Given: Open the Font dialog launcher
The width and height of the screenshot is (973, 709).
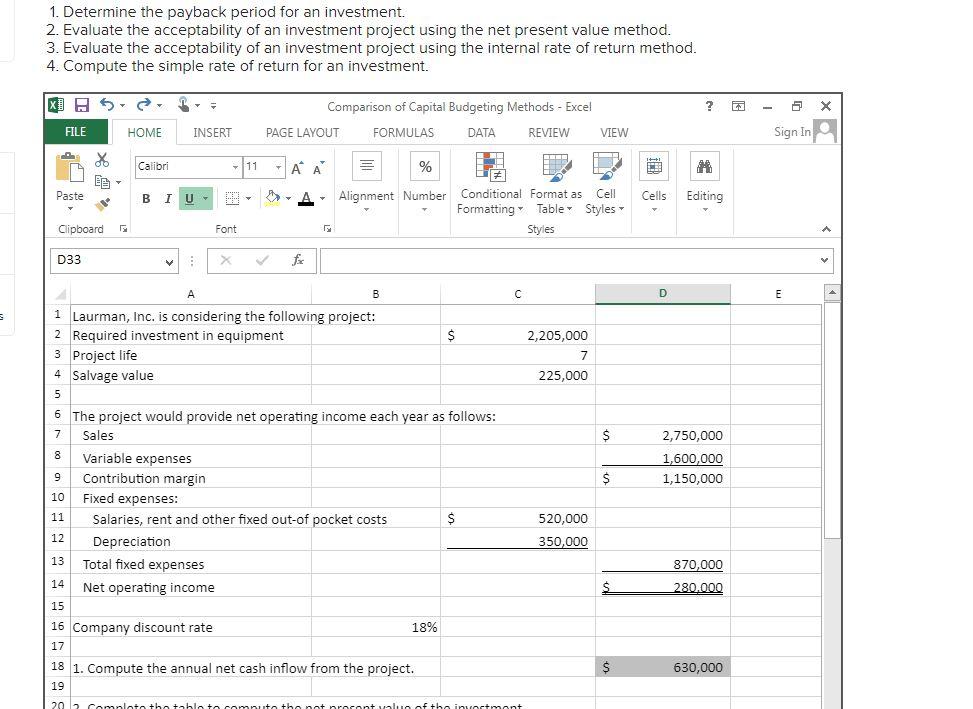Looking at the screenshot, I should click(327, 229).
